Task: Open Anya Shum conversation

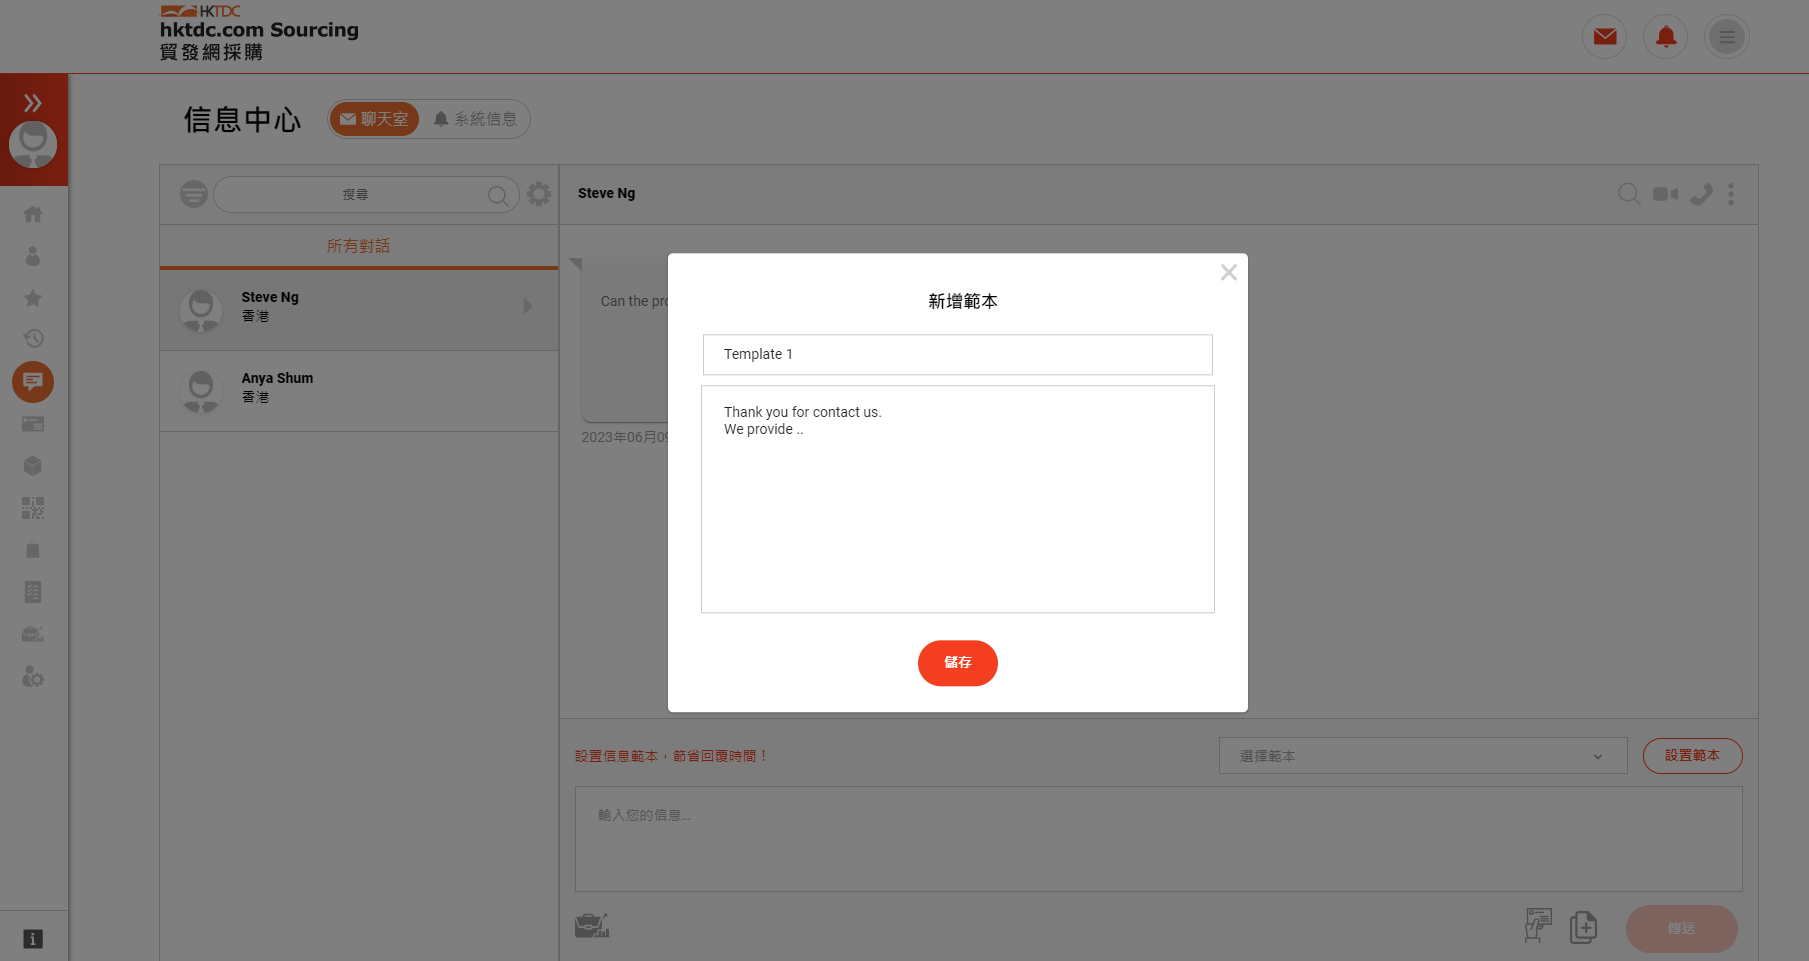Action: (358, 391)
